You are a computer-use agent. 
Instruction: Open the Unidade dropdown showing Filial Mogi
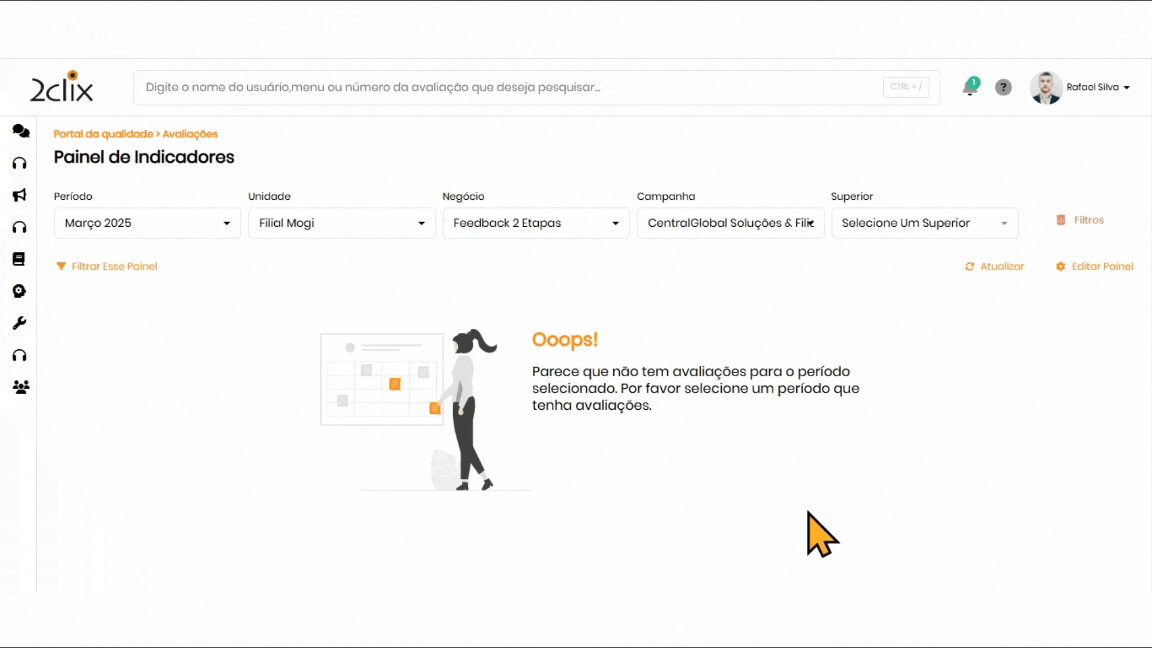[341, 223]
